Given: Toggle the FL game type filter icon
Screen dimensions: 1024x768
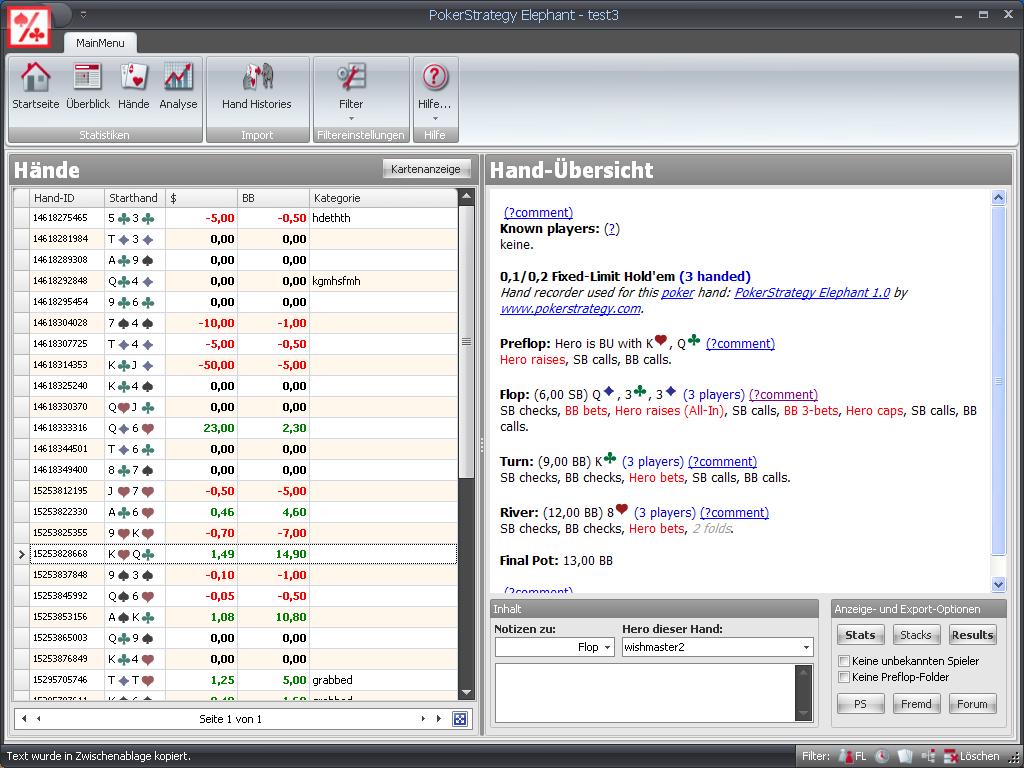Looking at the screenshot, I should pyautogui.click(x=852, y=756).
